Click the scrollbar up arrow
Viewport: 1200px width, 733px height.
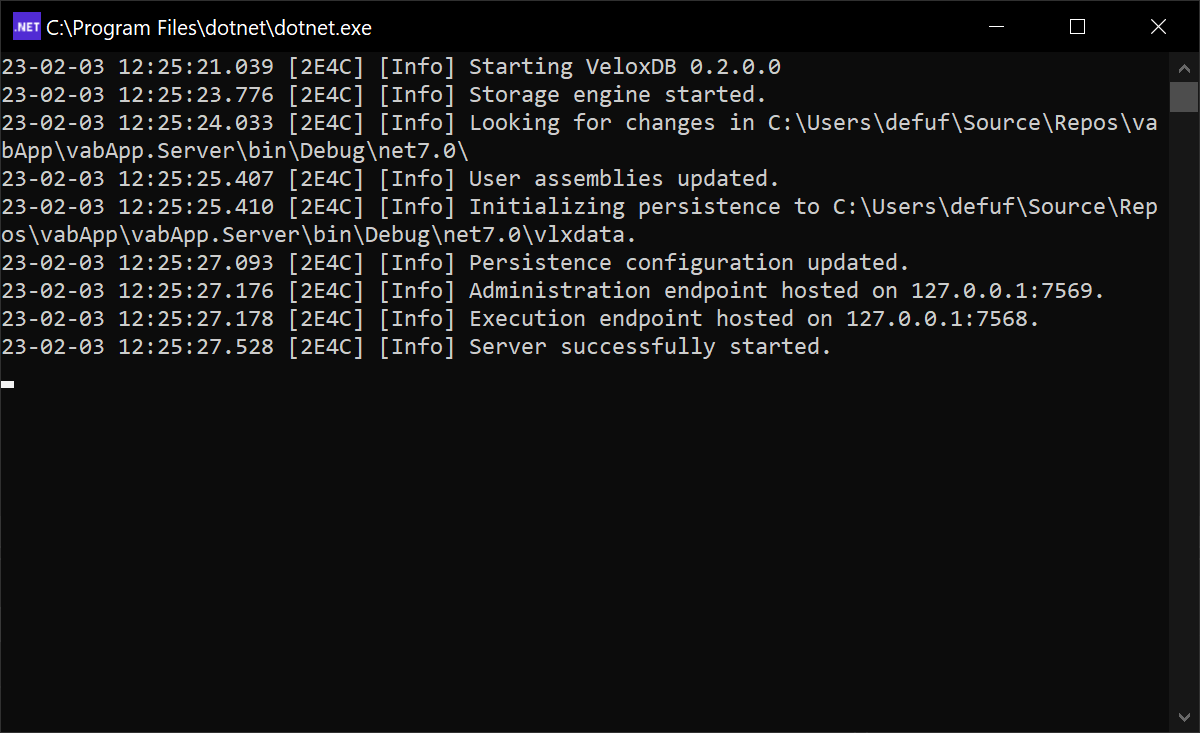(1184, 68)
